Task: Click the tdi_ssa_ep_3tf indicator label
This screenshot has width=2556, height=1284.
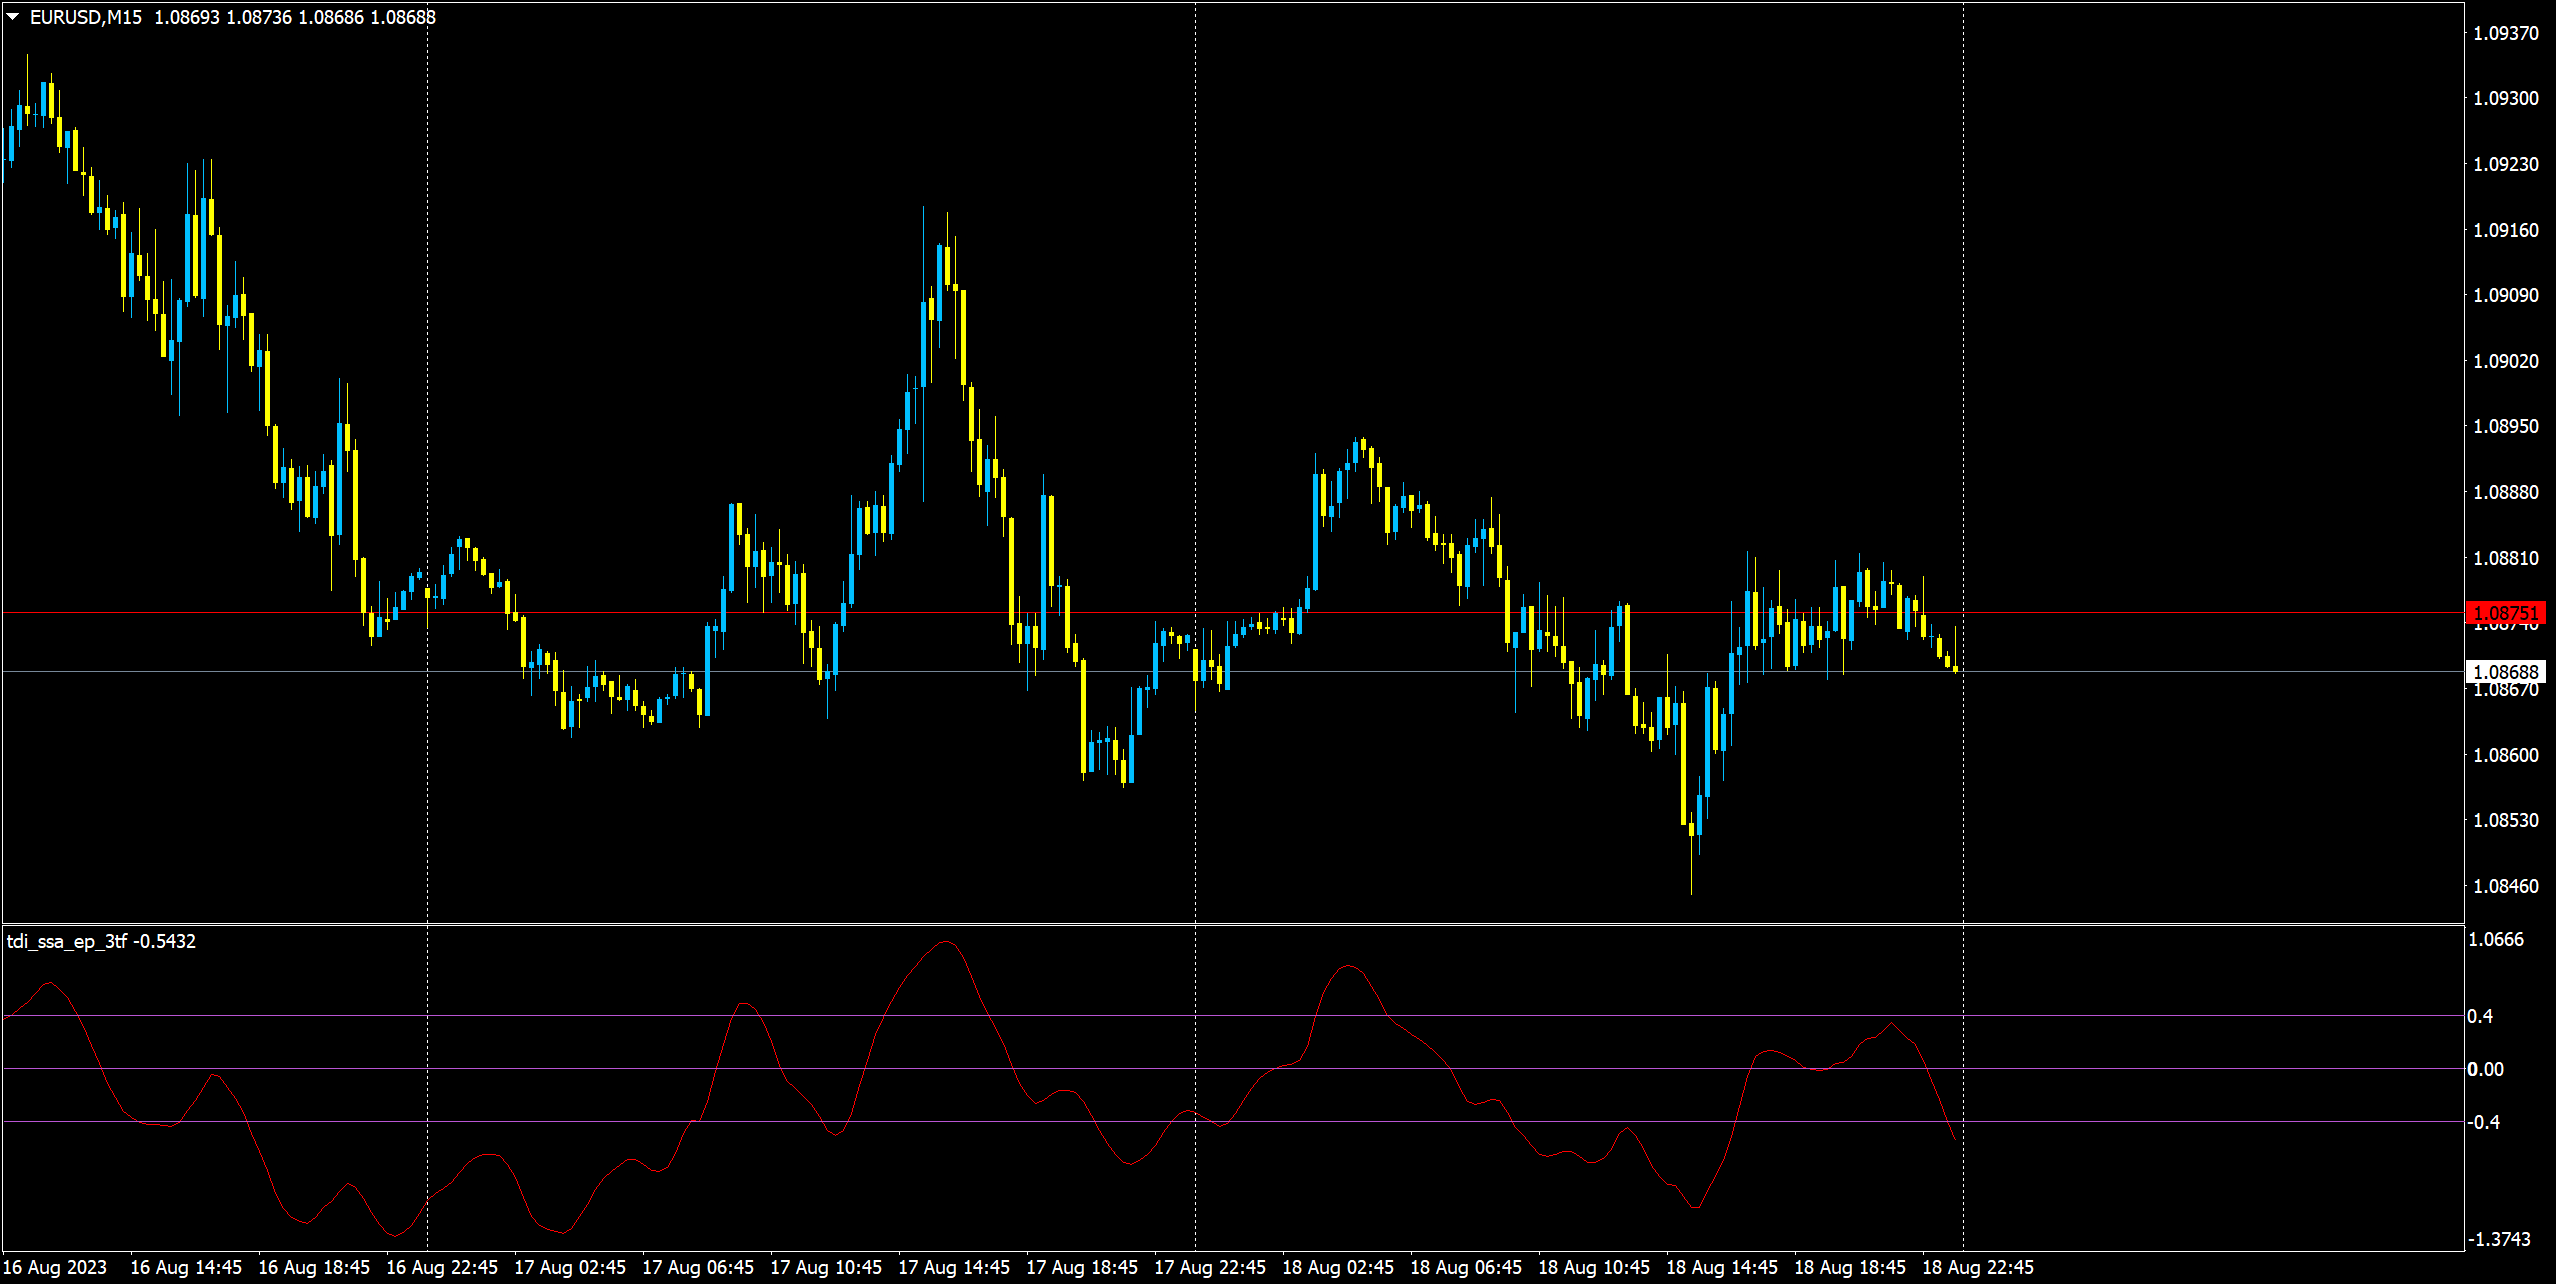Action: [x=67, y=941]
